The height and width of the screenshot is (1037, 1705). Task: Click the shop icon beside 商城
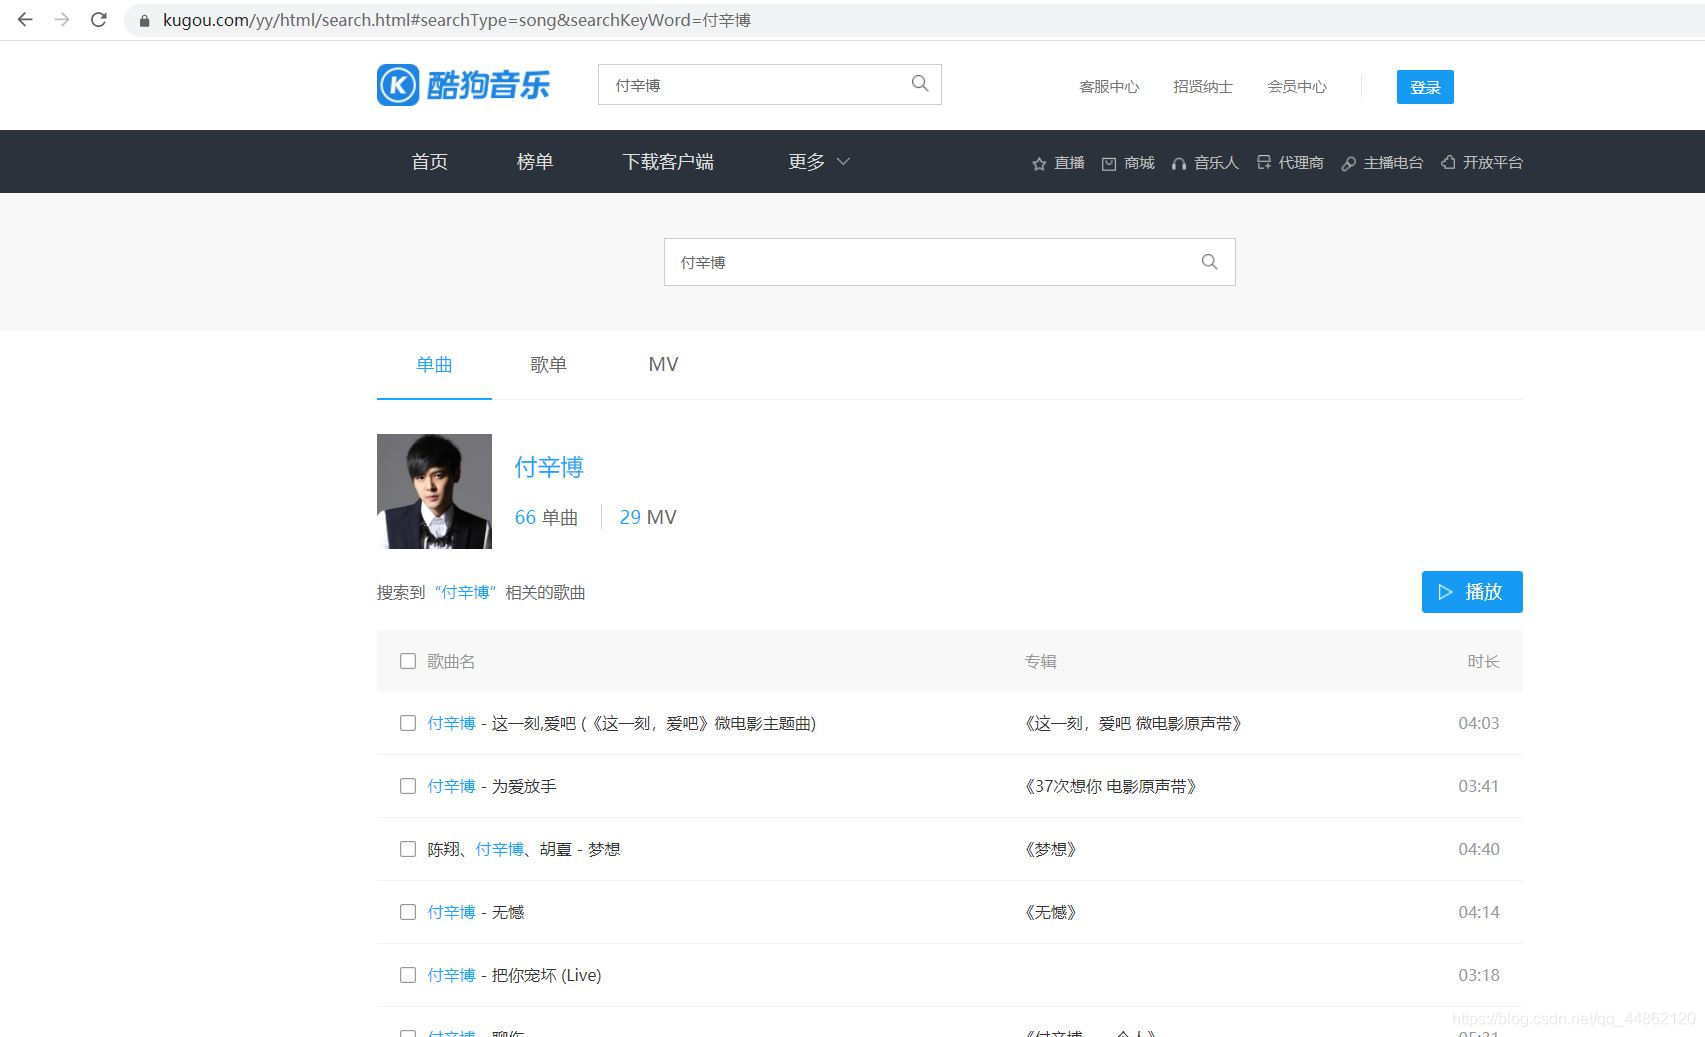coord(1109,163)
